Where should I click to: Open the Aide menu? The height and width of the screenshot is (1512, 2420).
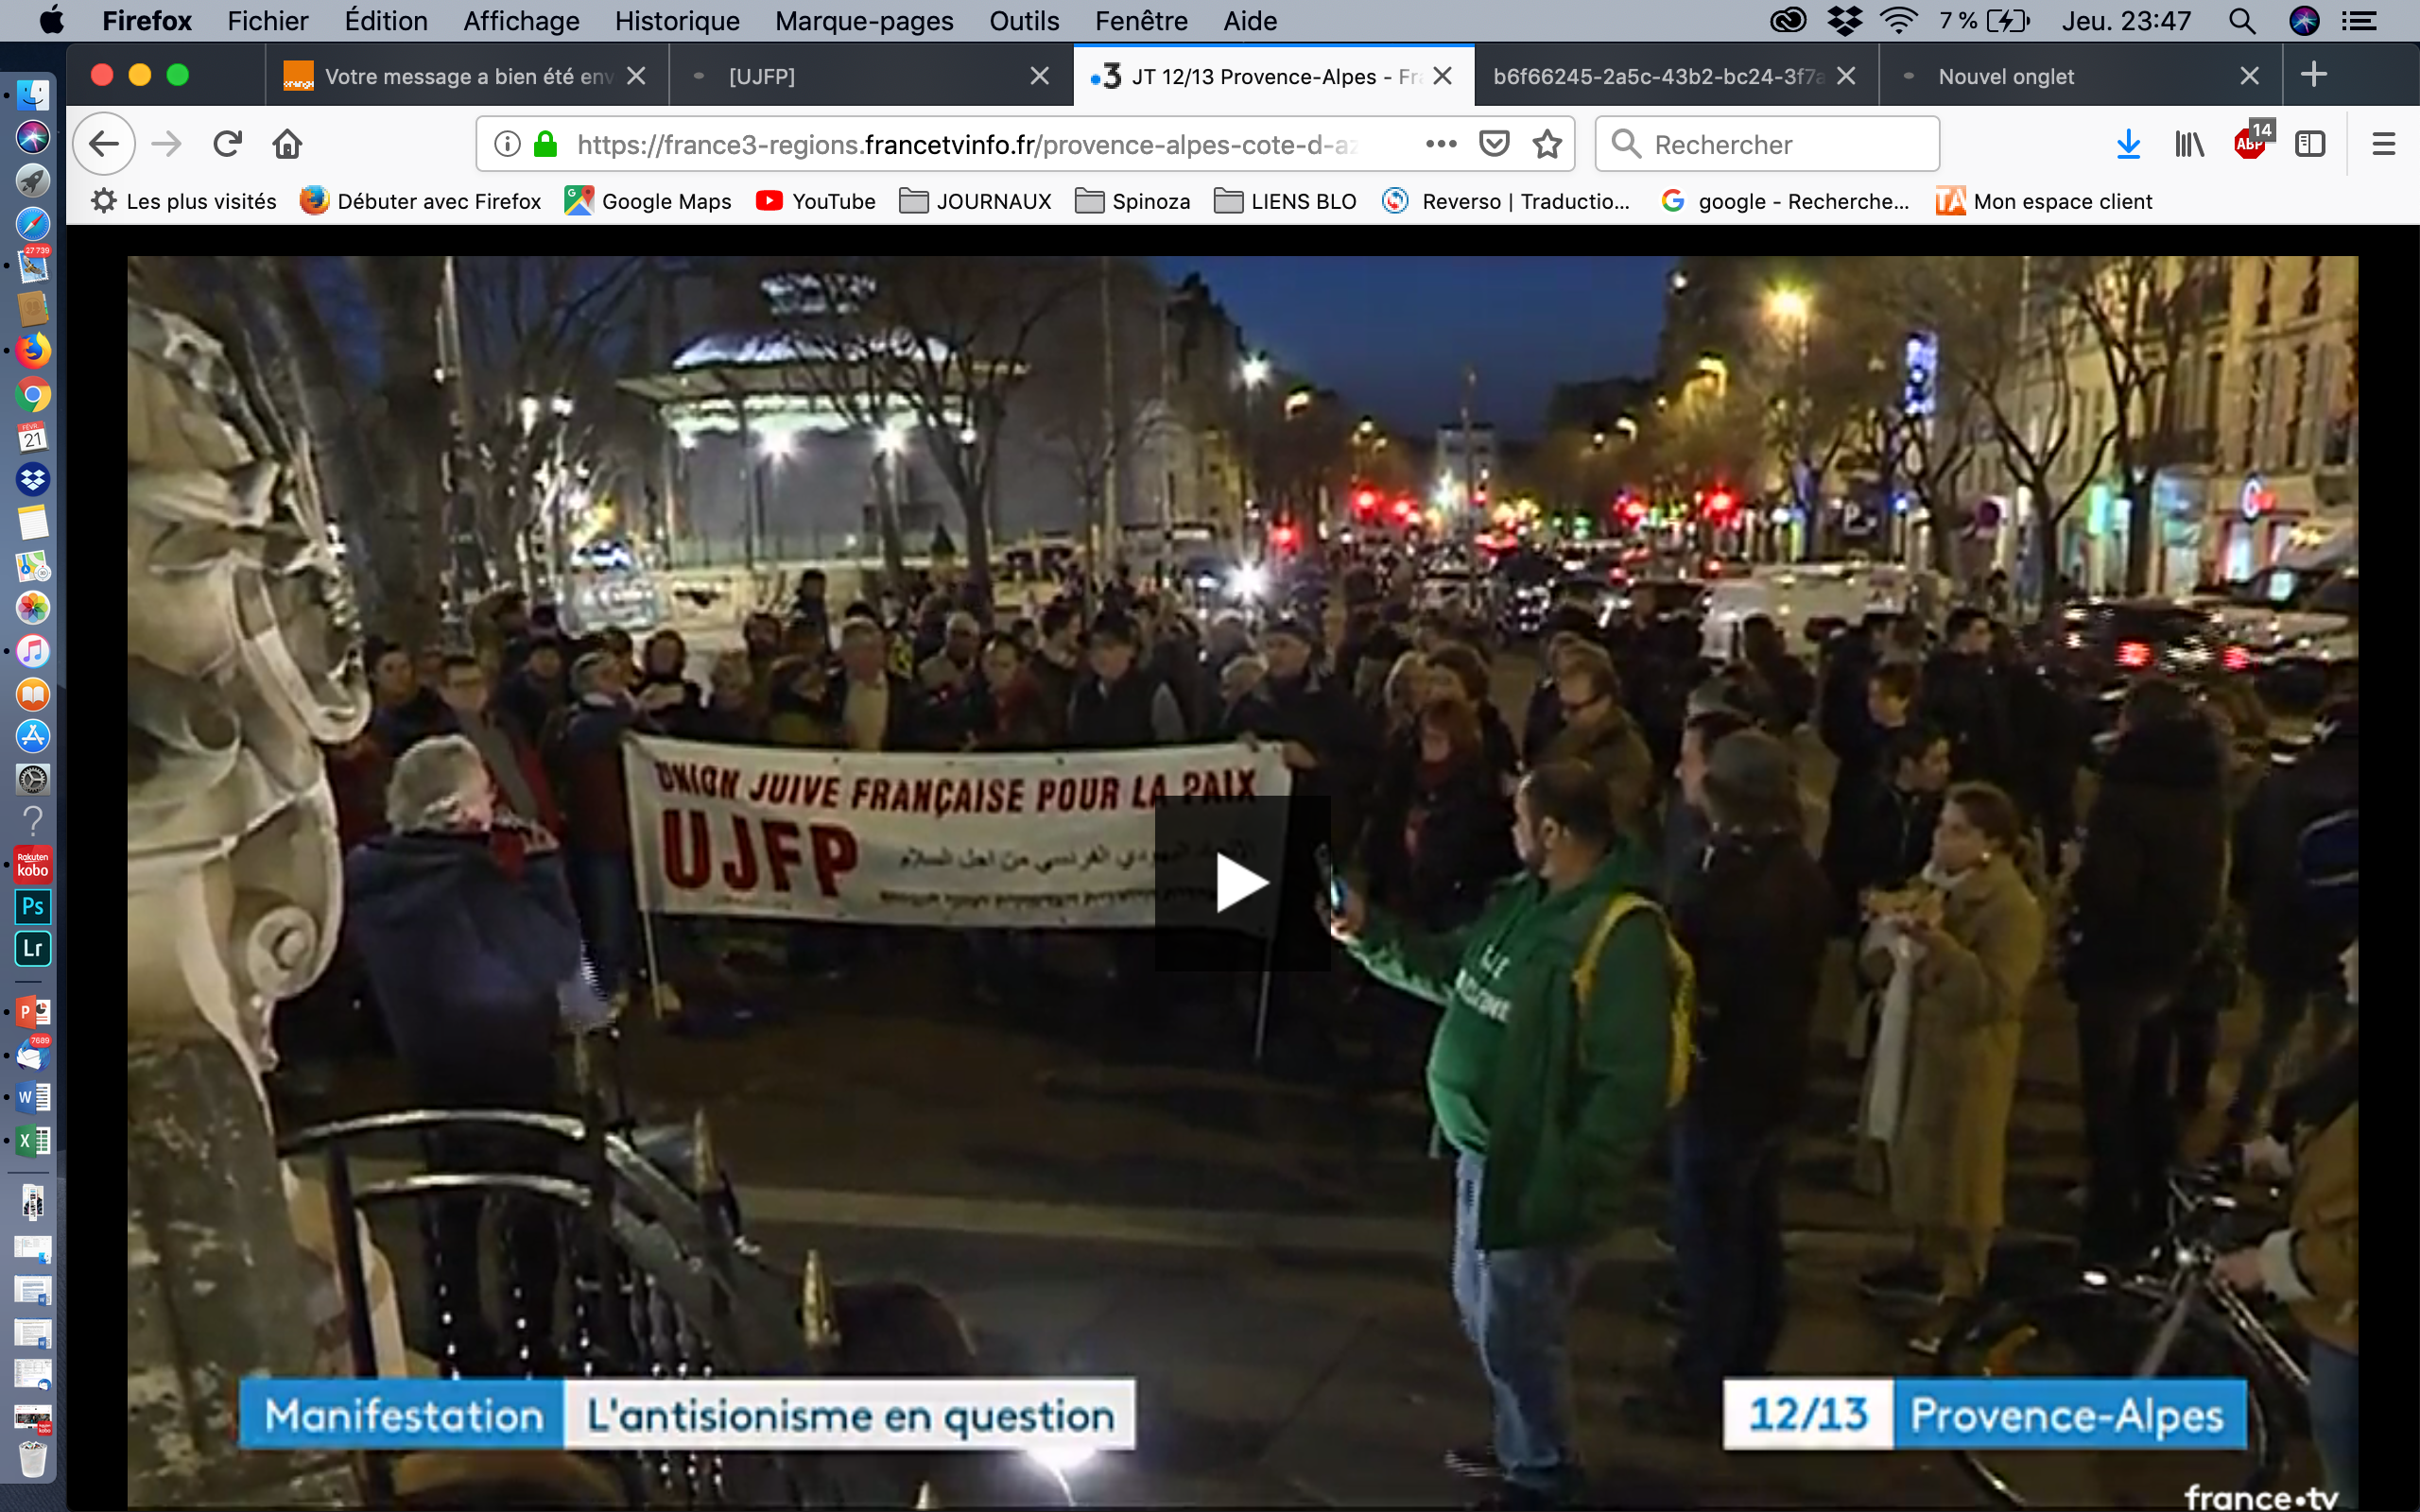coord(1250,21)
